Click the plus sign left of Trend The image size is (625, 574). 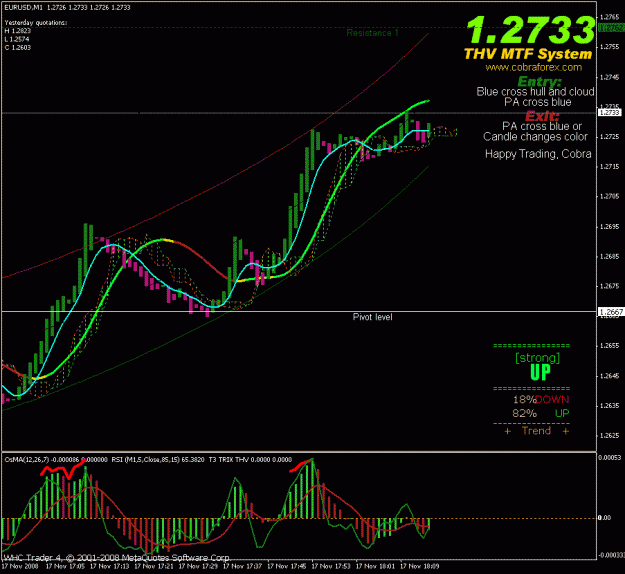(x=507, y=431)
